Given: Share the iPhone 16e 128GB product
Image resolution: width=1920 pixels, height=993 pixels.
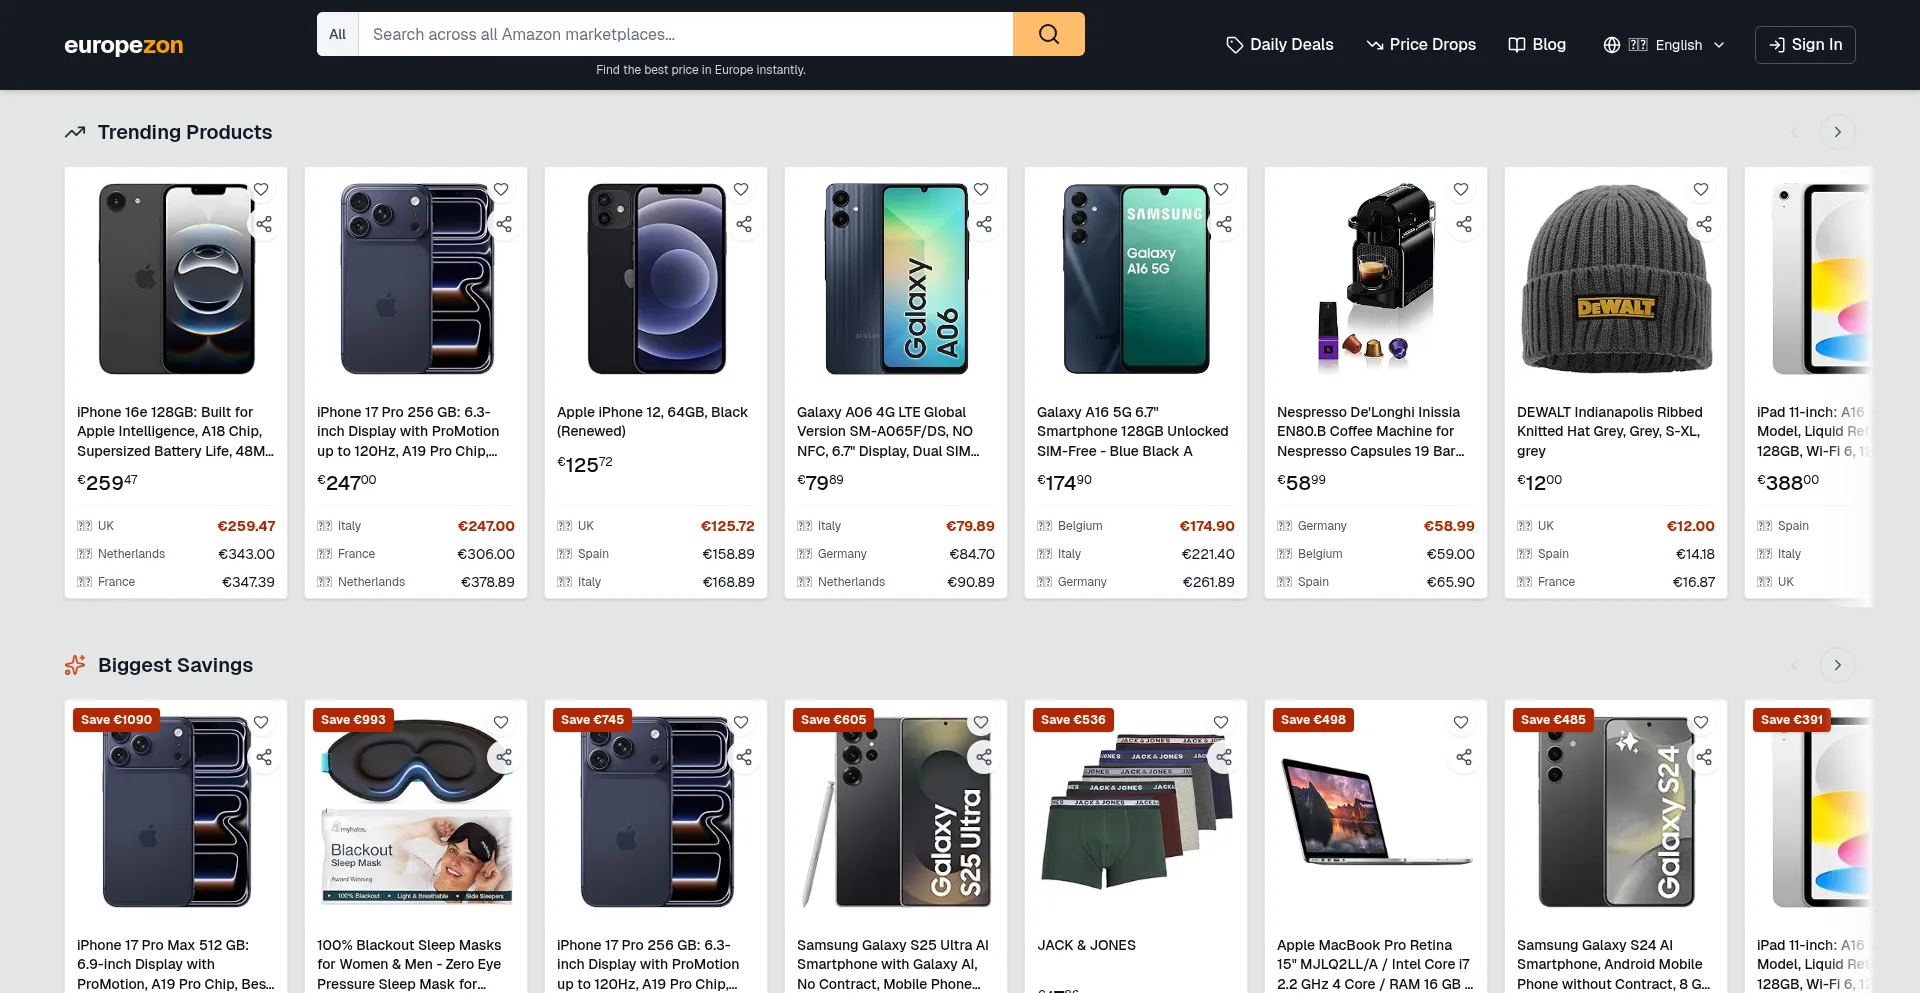Looking at the screenshot, I should pos(264,224).
